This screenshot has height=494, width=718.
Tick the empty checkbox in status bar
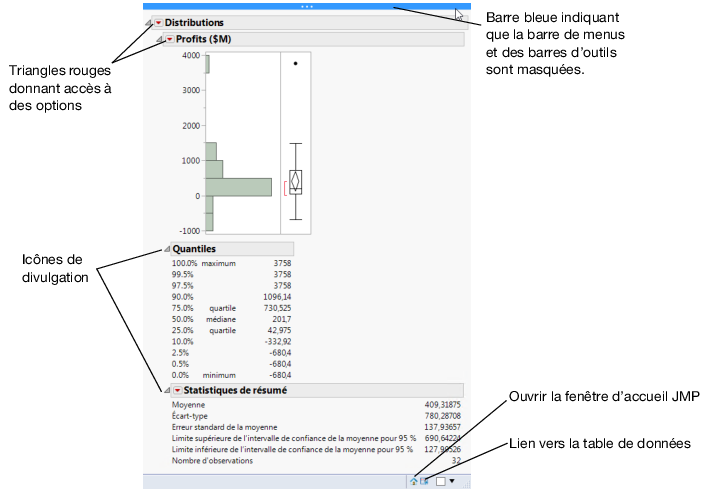pyautogui.click(x=441, y=481)
